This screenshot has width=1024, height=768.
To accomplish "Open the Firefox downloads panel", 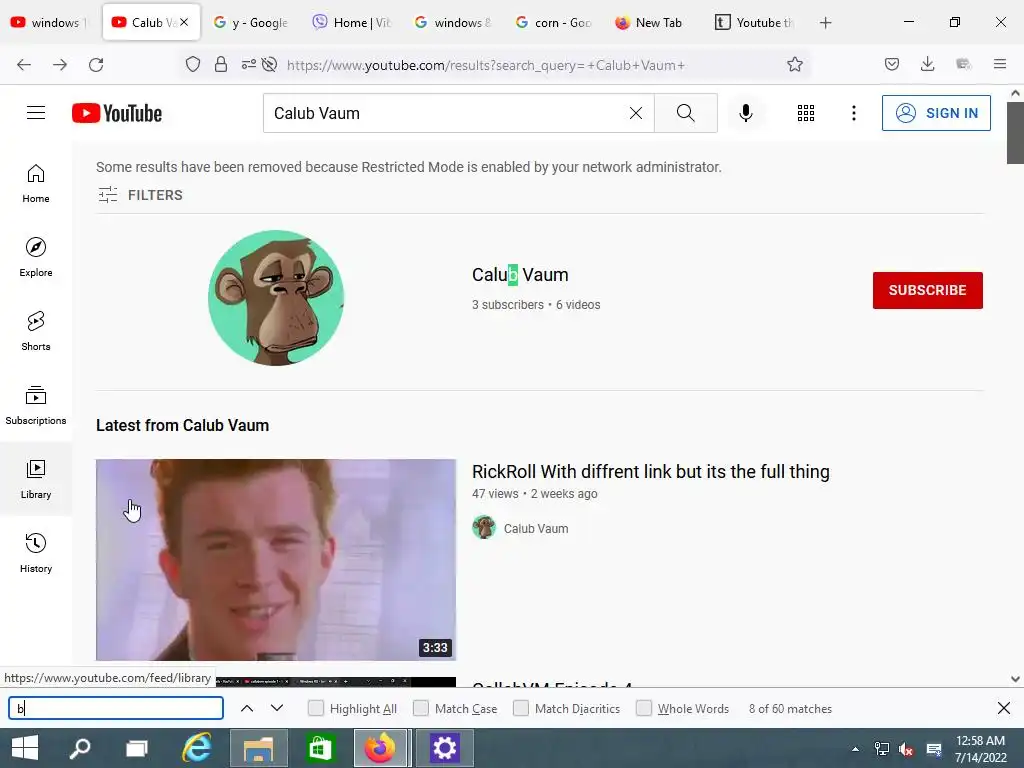I will click(927, 64).
